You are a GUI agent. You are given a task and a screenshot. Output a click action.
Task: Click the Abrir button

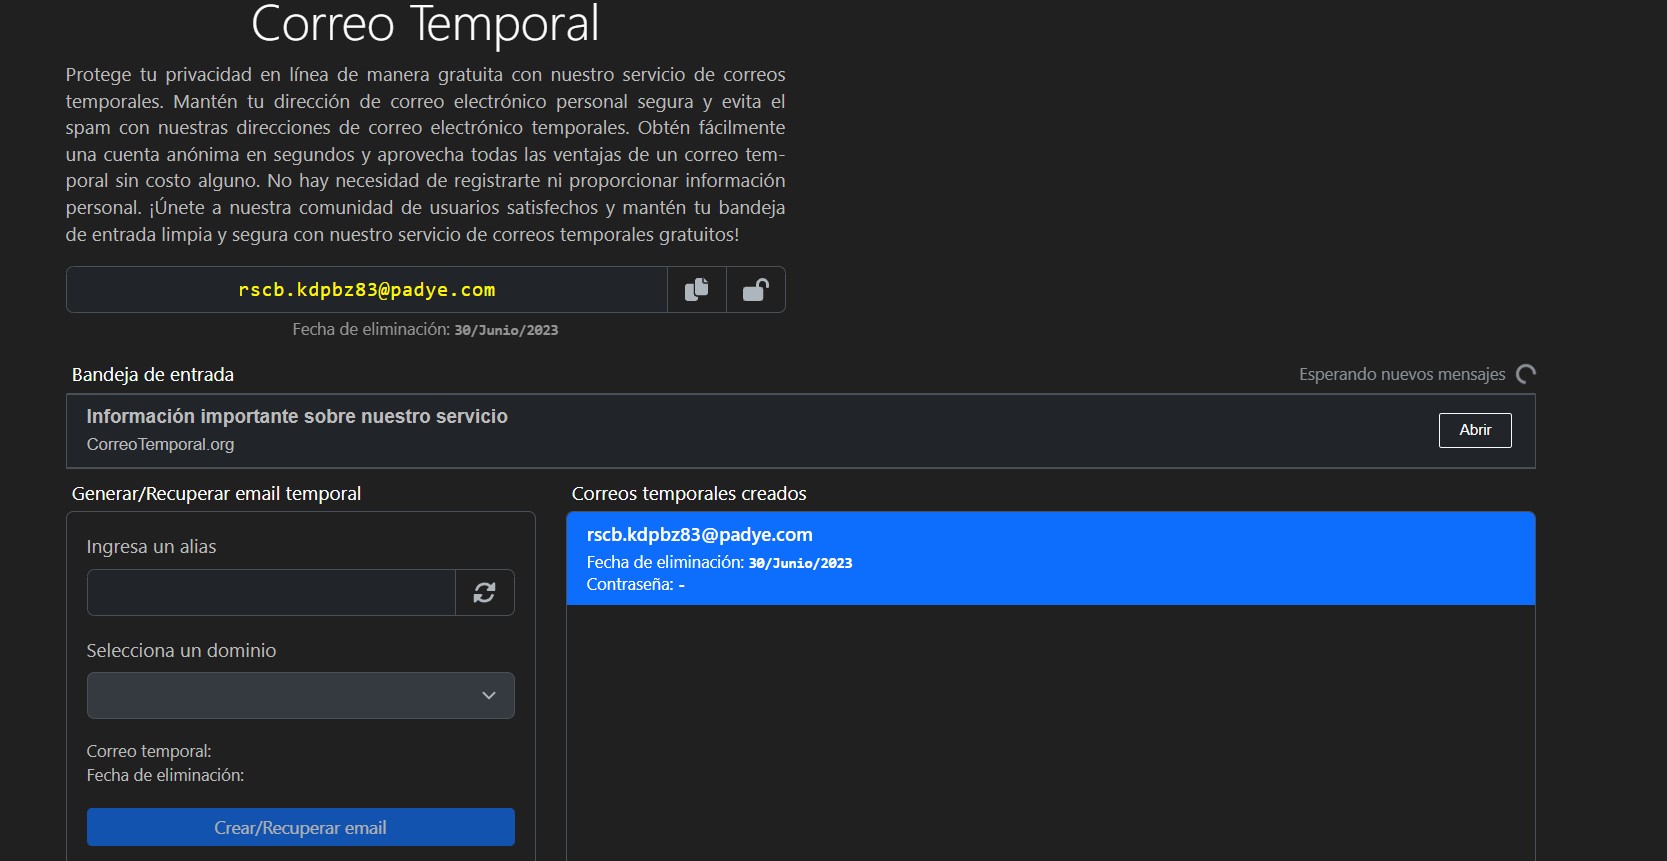point(1475,430)
